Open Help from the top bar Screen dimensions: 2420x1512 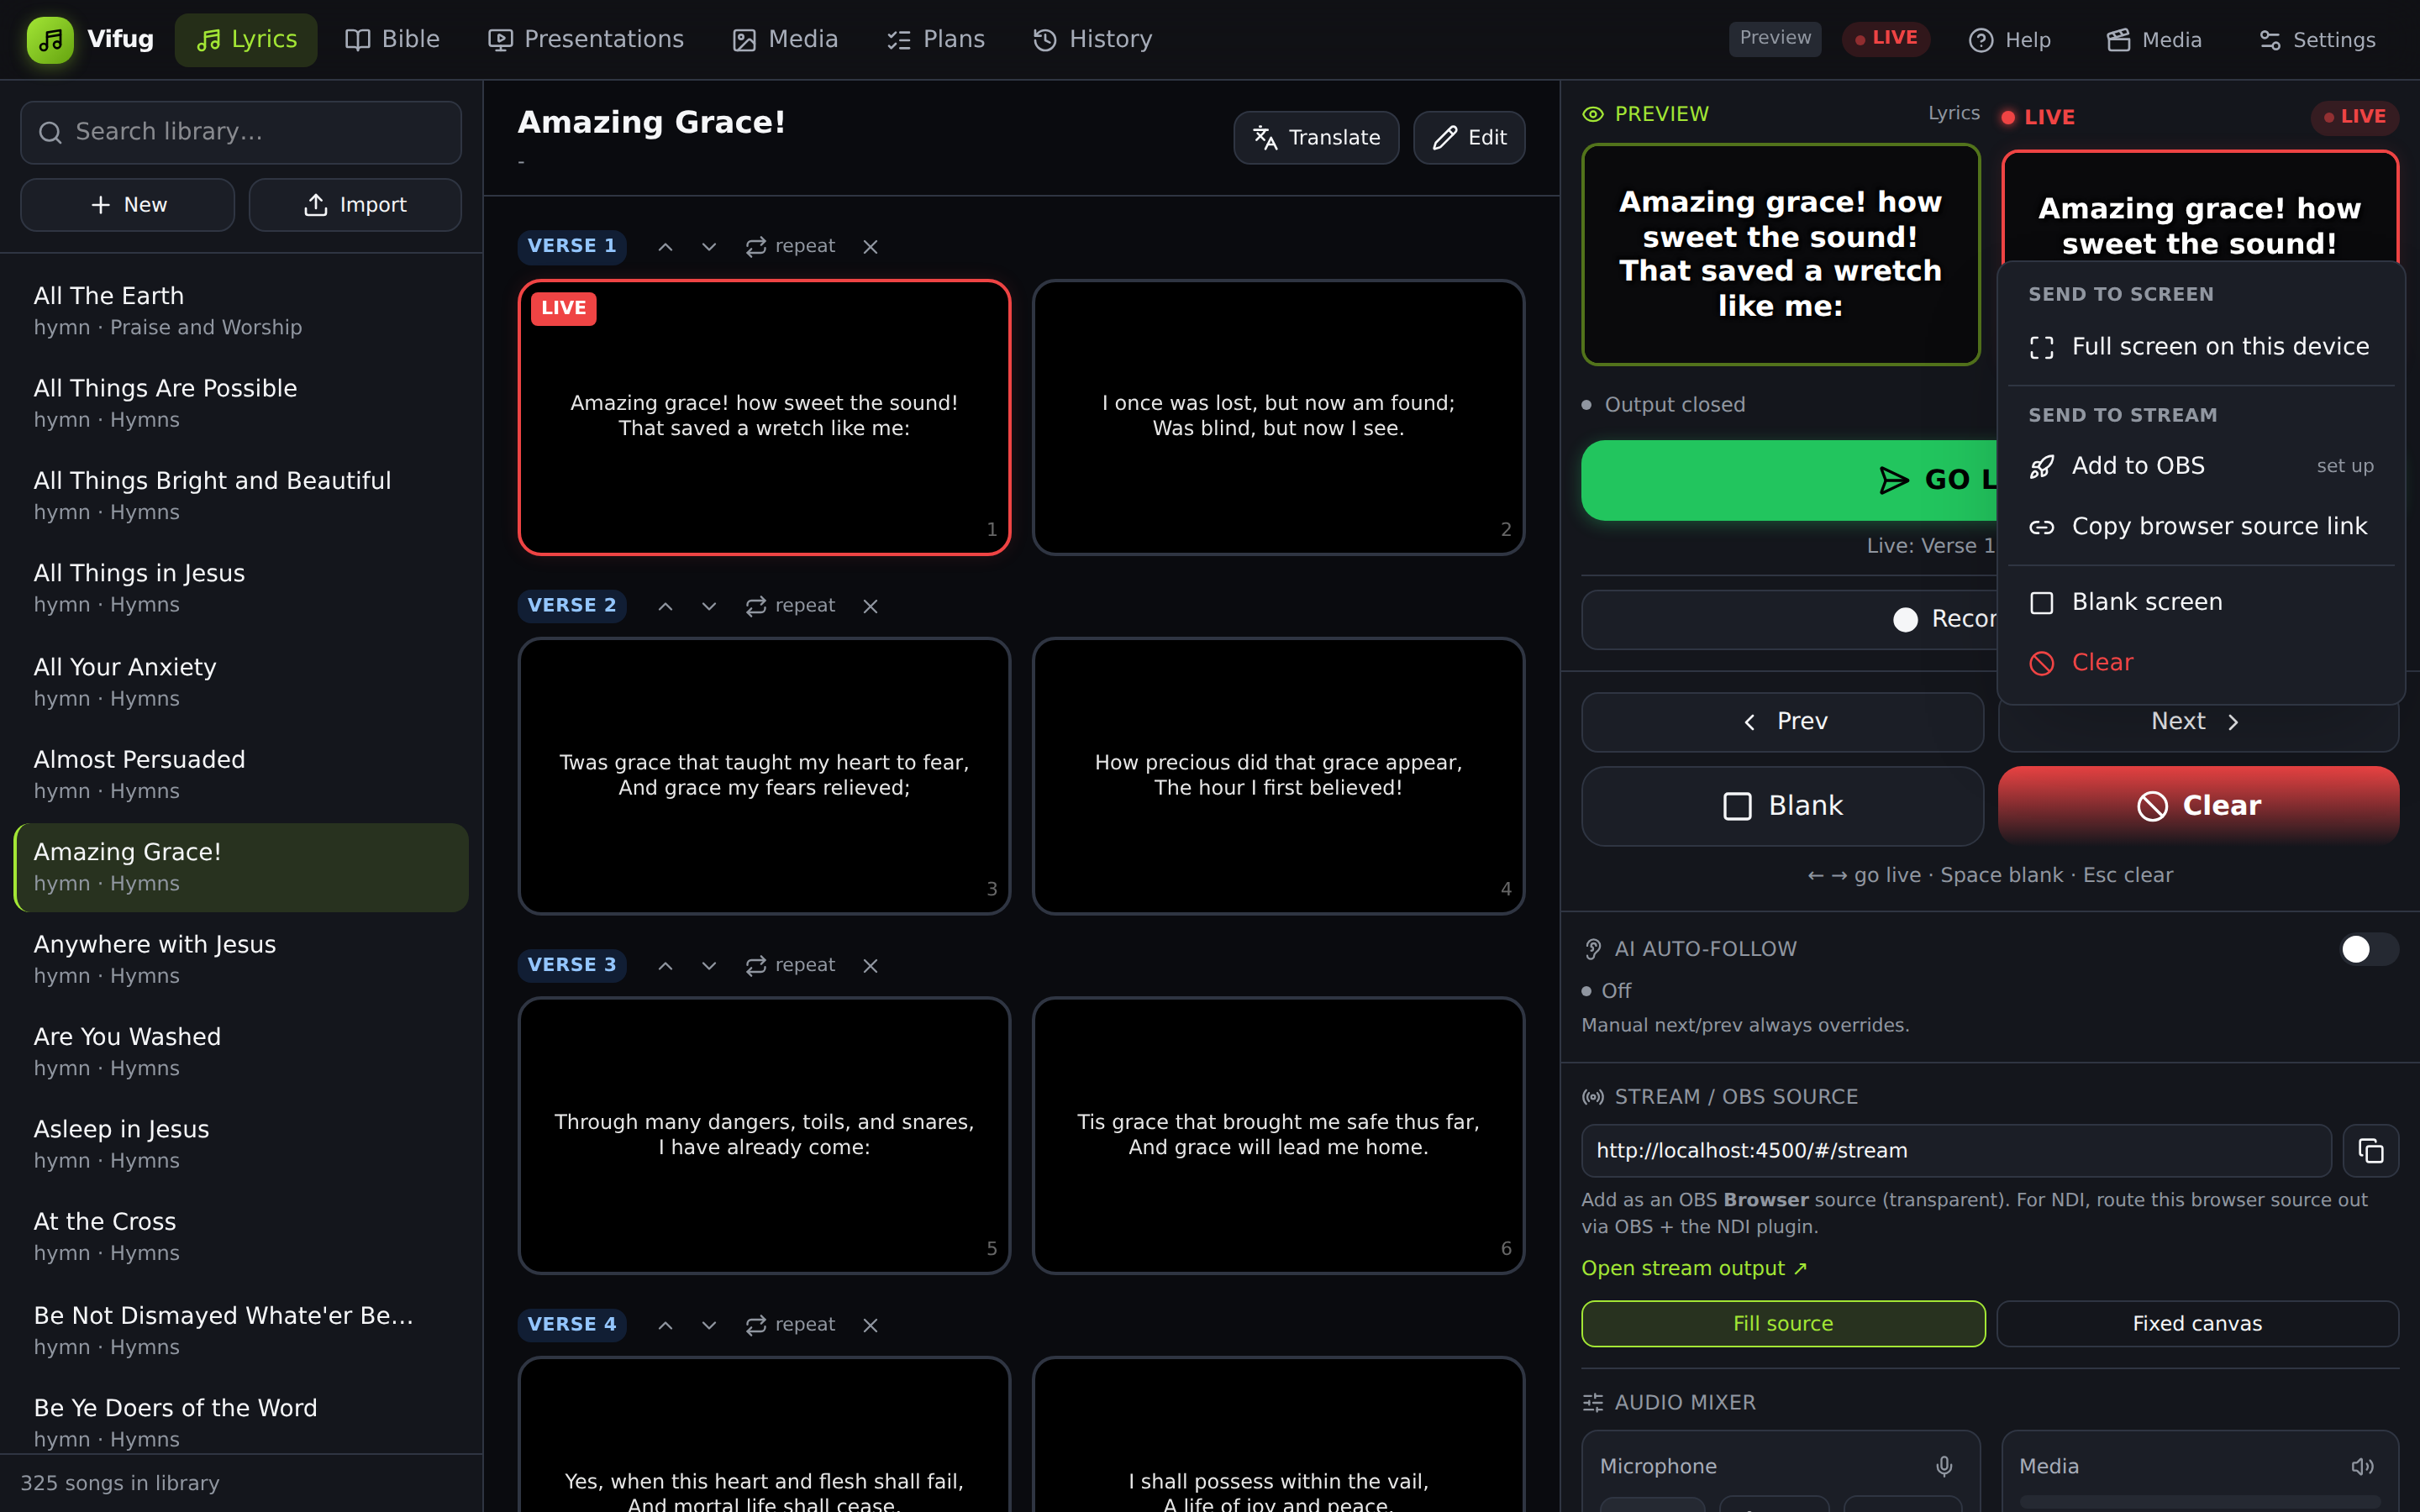pyautogui.click(x=2010, y=40)
